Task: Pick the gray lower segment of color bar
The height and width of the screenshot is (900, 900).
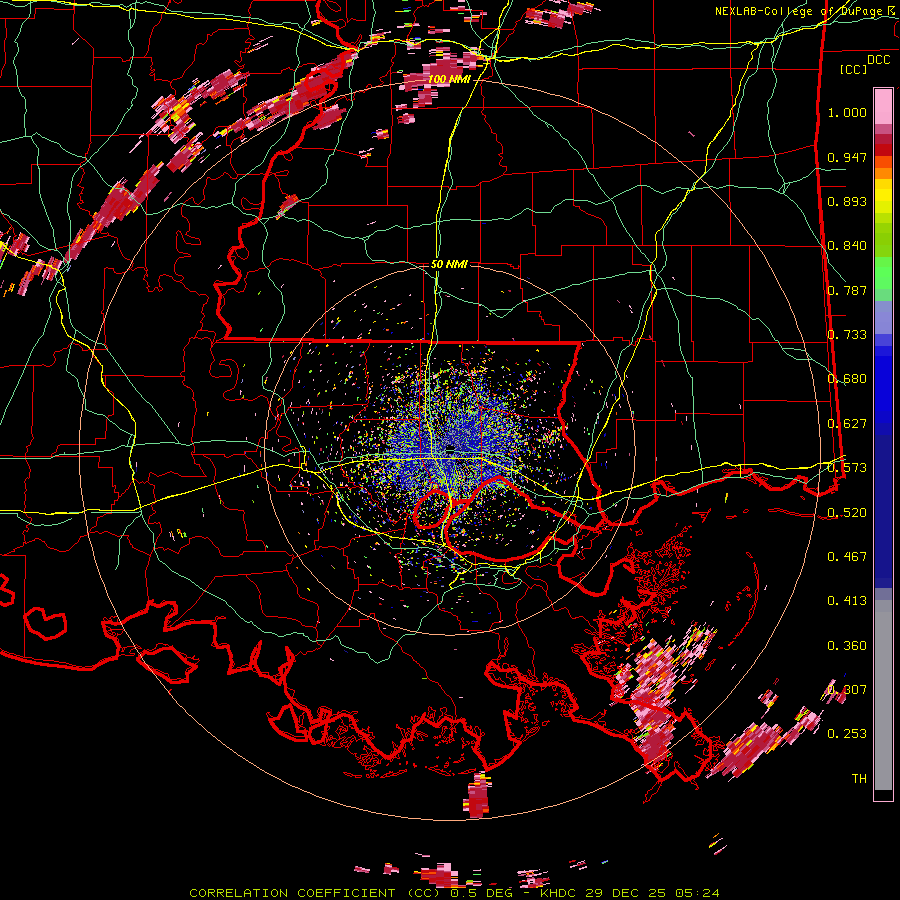Action: coord(883,695)
